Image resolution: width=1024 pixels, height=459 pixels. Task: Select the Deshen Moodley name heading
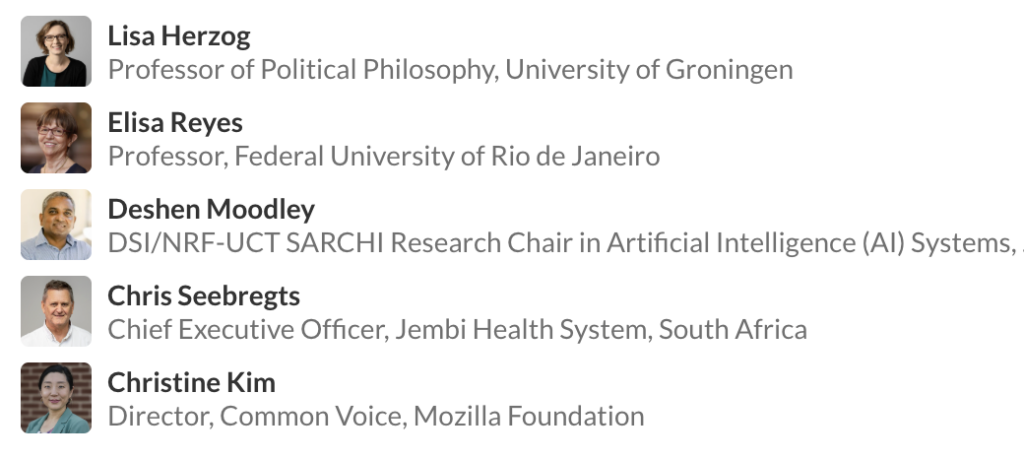[211, 210]
